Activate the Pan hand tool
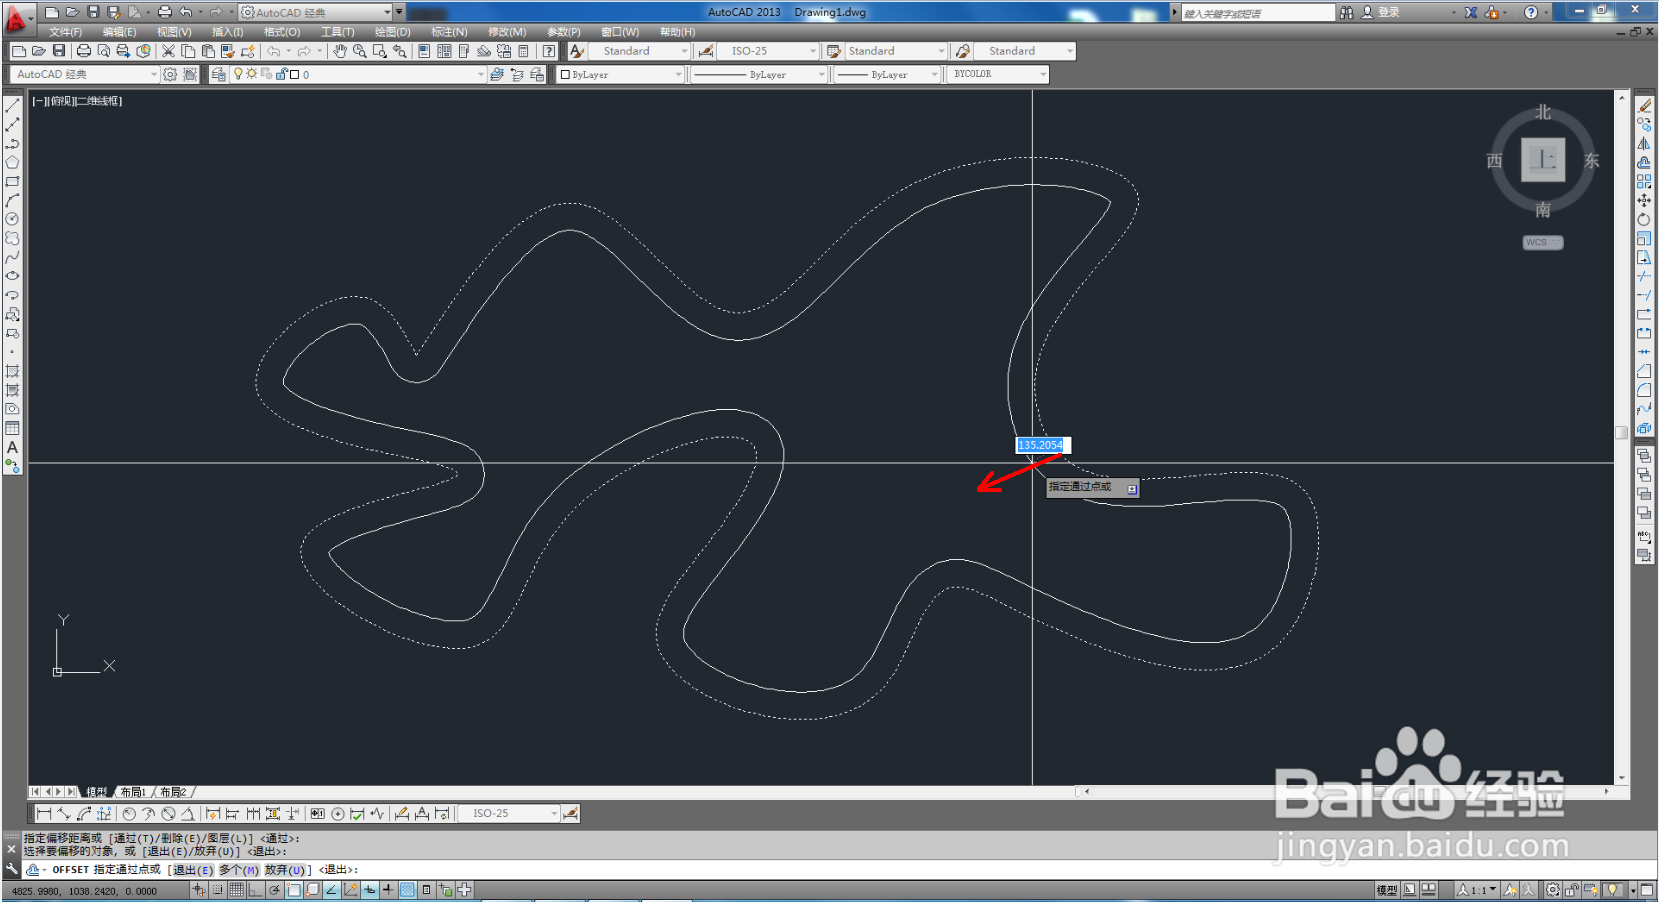The width and height of the screenshot is (1659, 902). point(340,51)
